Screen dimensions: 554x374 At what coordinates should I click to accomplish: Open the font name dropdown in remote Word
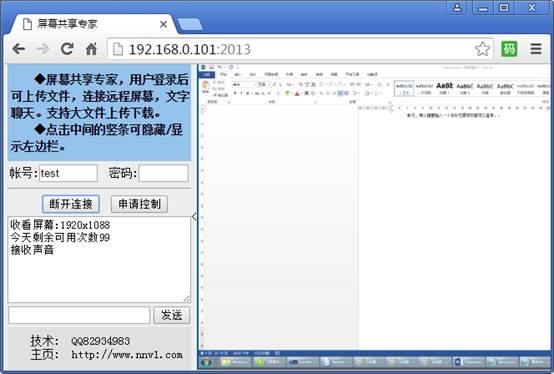pyautogui.click(x=244, y=84)
